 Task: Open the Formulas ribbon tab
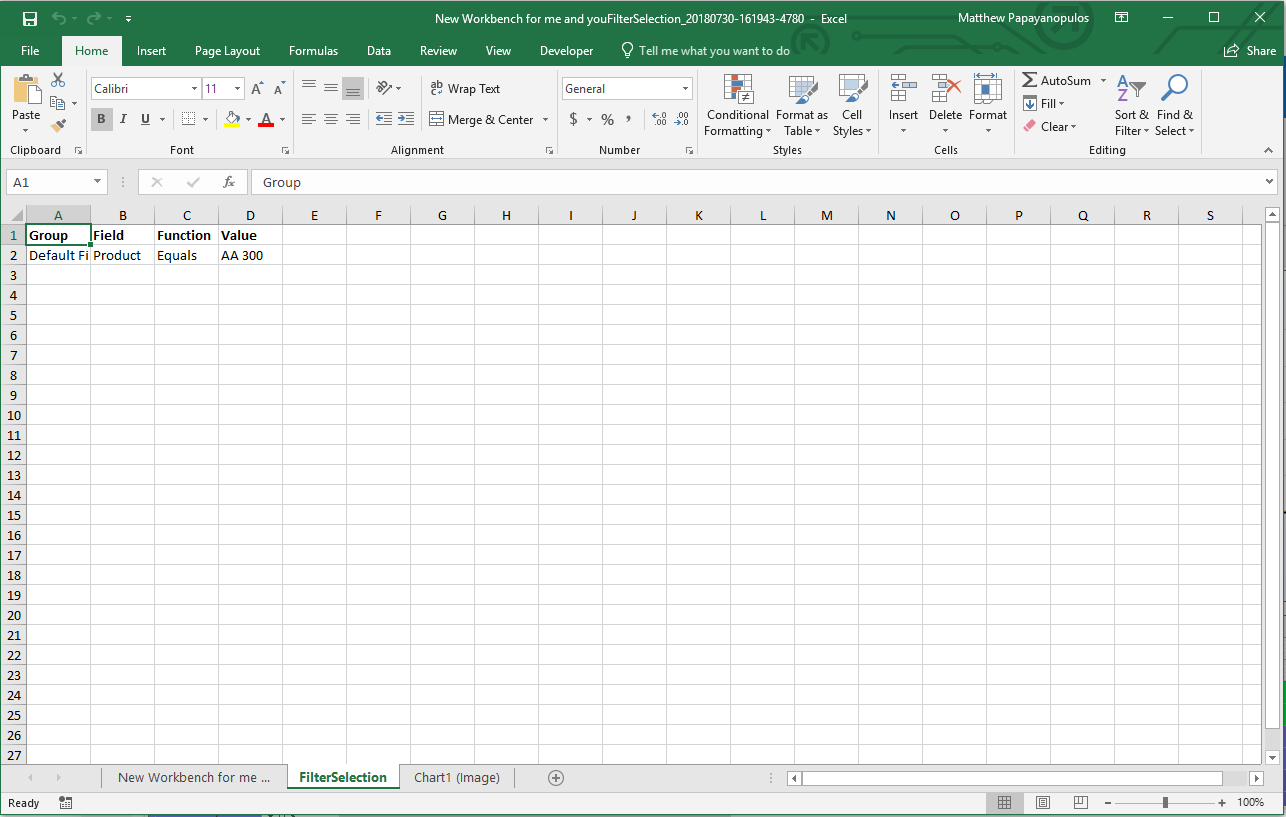point(313,50)
